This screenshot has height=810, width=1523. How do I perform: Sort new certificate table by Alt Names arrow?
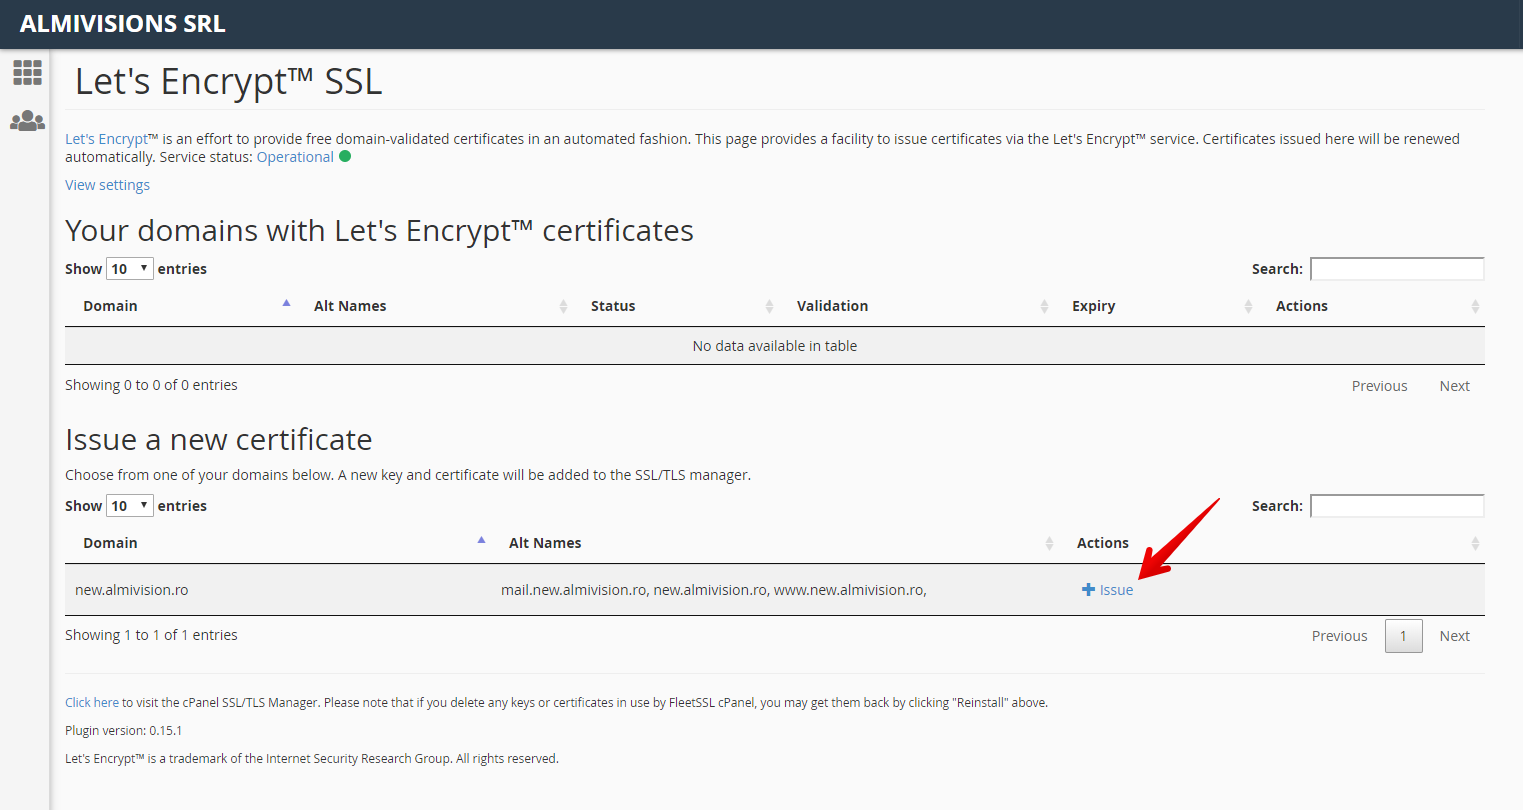pyautogui.click(x=1049, y=543)
